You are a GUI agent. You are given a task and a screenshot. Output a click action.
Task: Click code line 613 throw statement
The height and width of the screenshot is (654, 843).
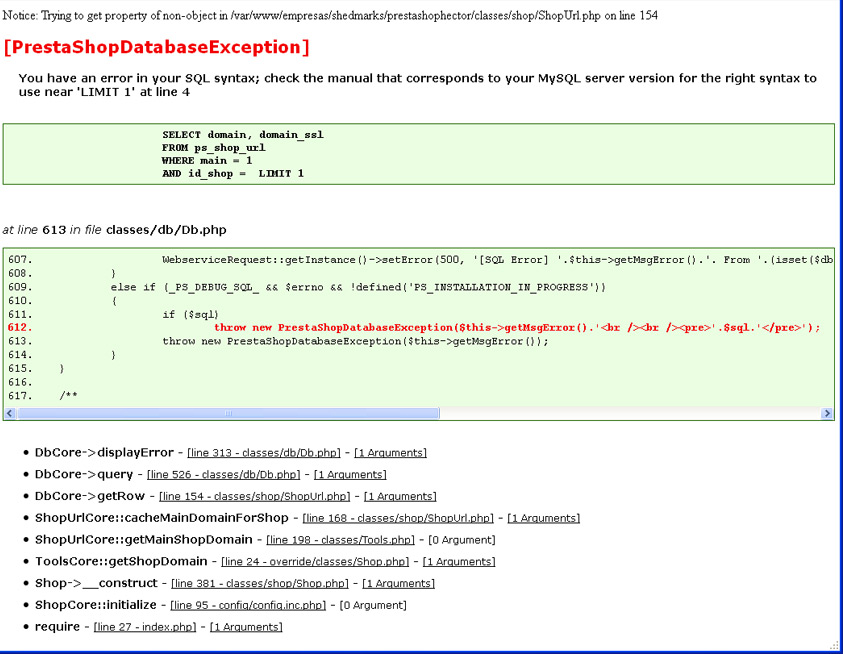click(355, 341)
